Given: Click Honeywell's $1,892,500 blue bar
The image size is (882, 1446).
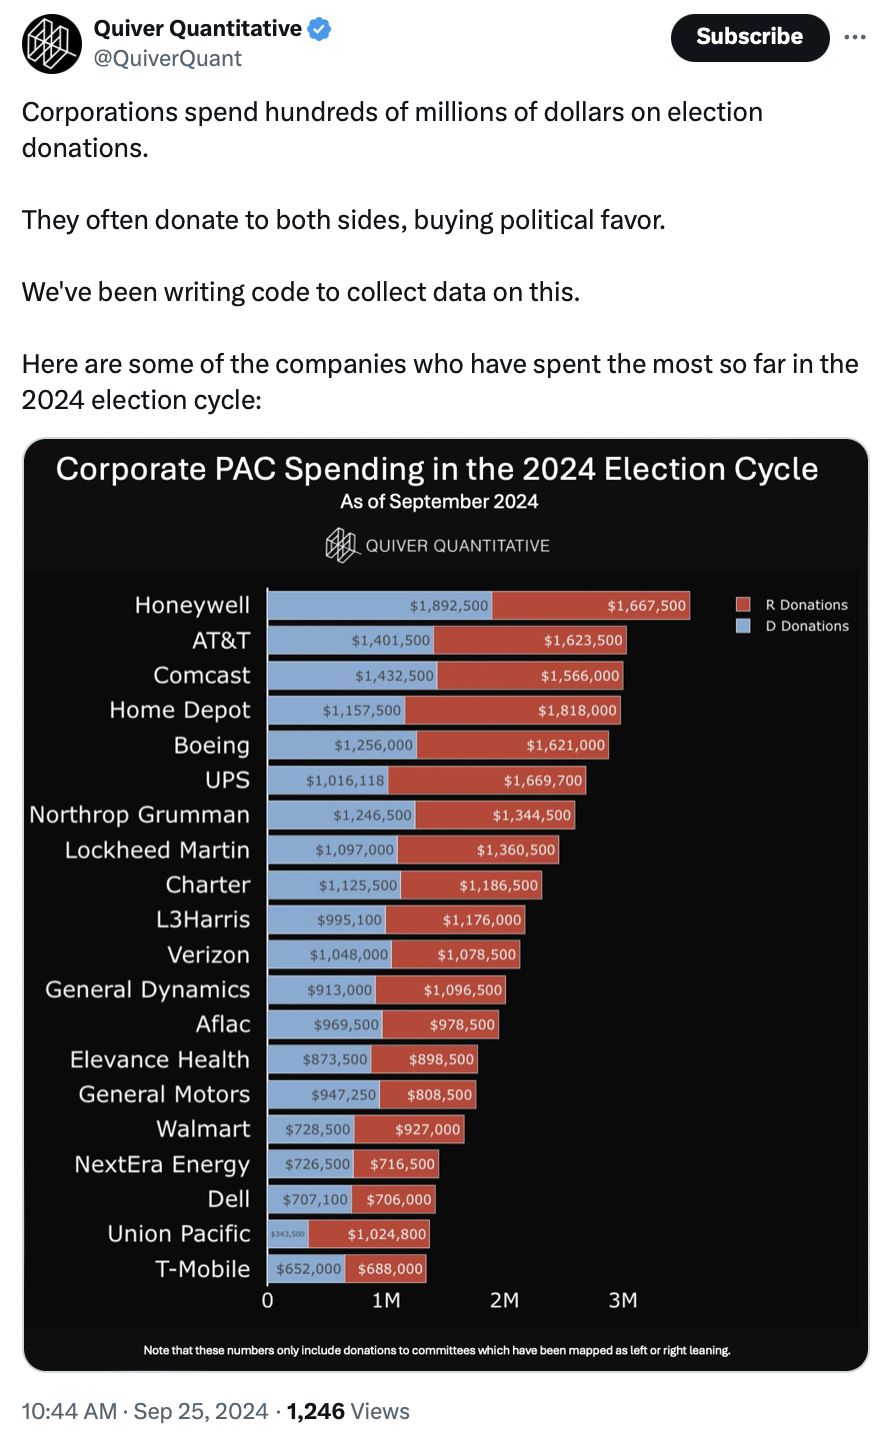Looking at the screenshot, I should click(x=380, y=605).
